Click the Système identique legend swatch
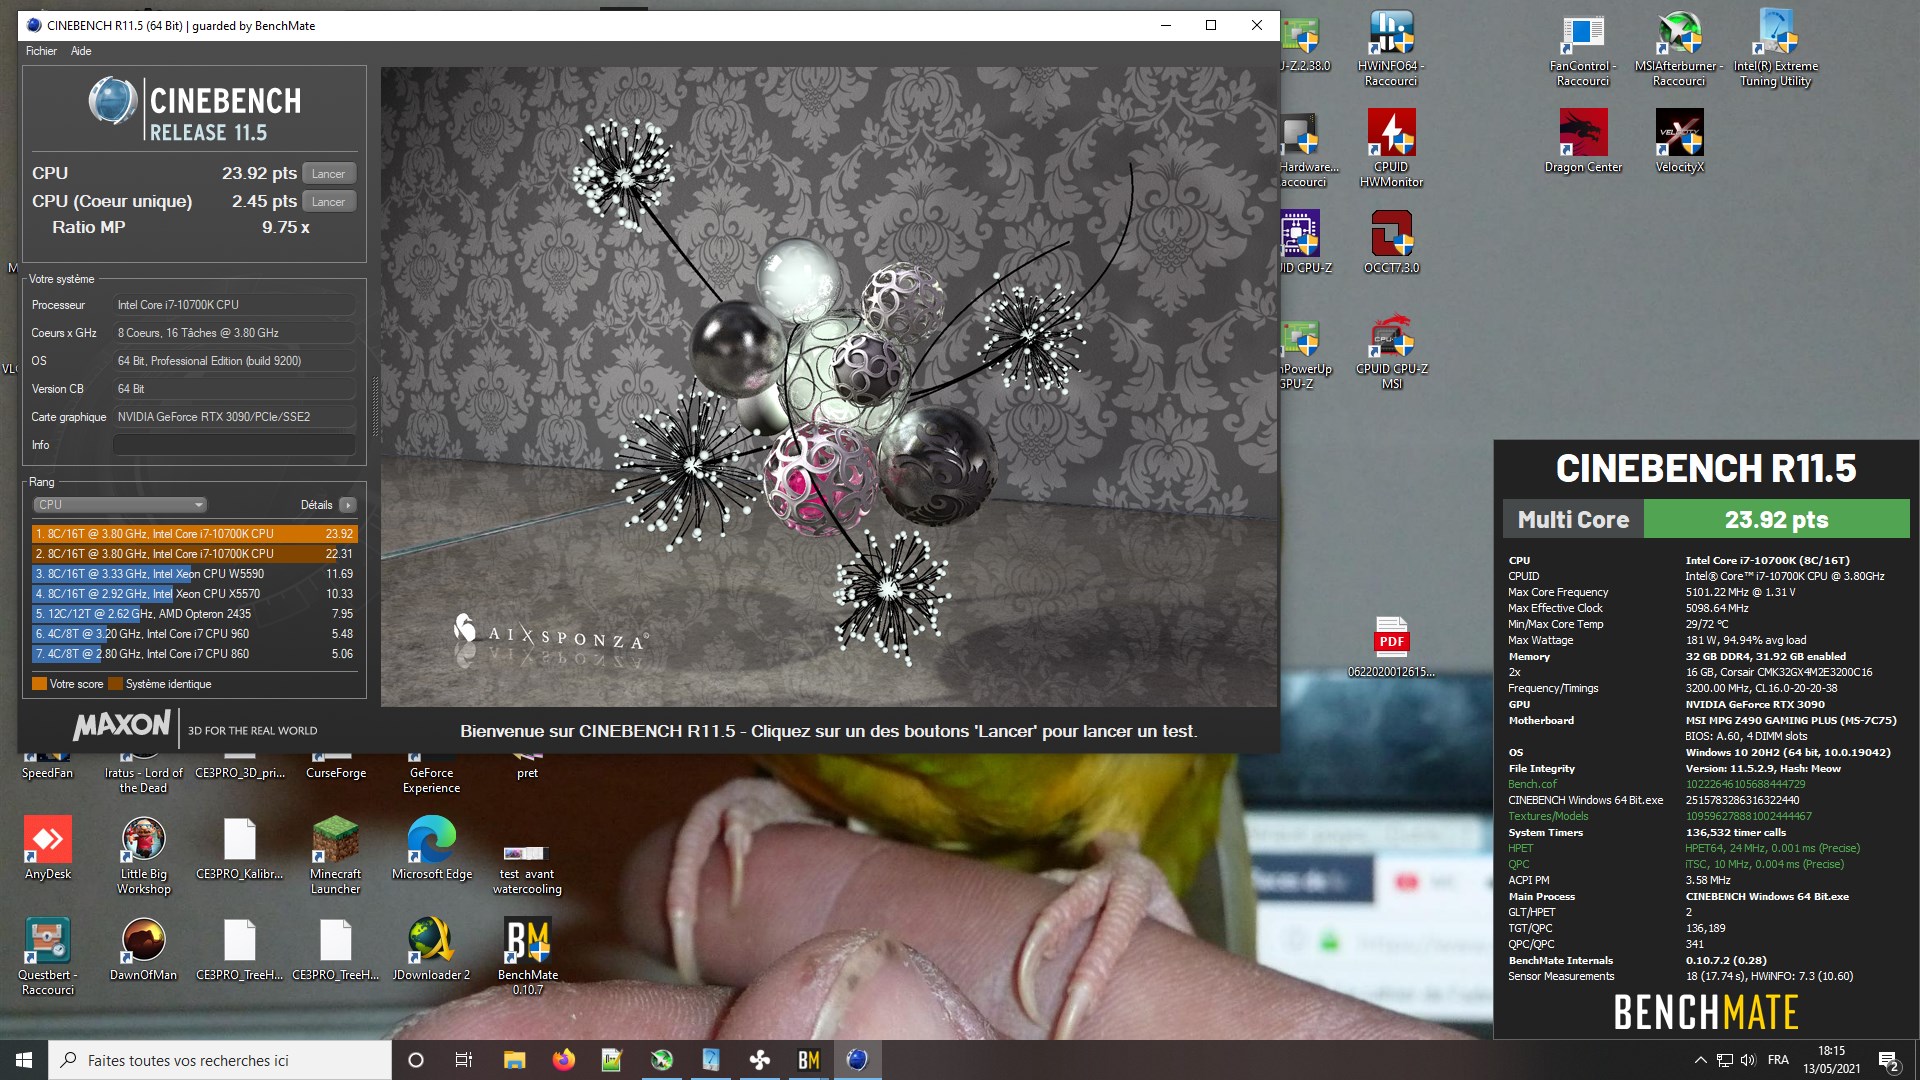The image size is (1920, 1080). coord(115,684)
